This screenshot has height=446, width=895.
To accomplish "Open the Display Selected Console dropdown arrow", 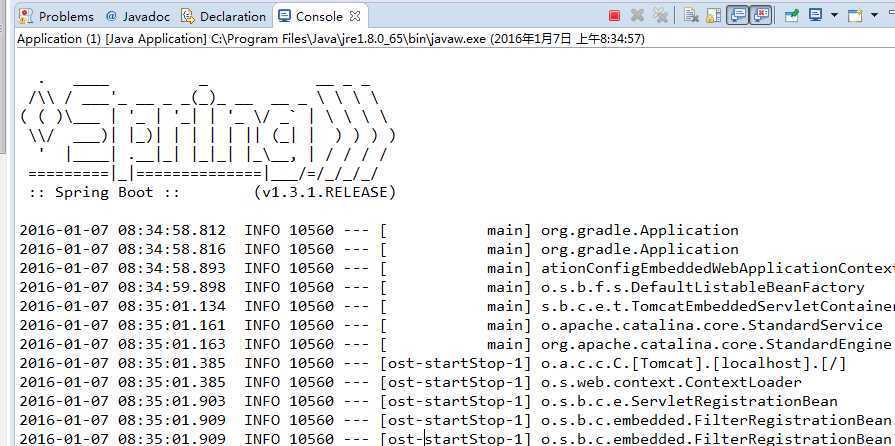I will (834, 16).
